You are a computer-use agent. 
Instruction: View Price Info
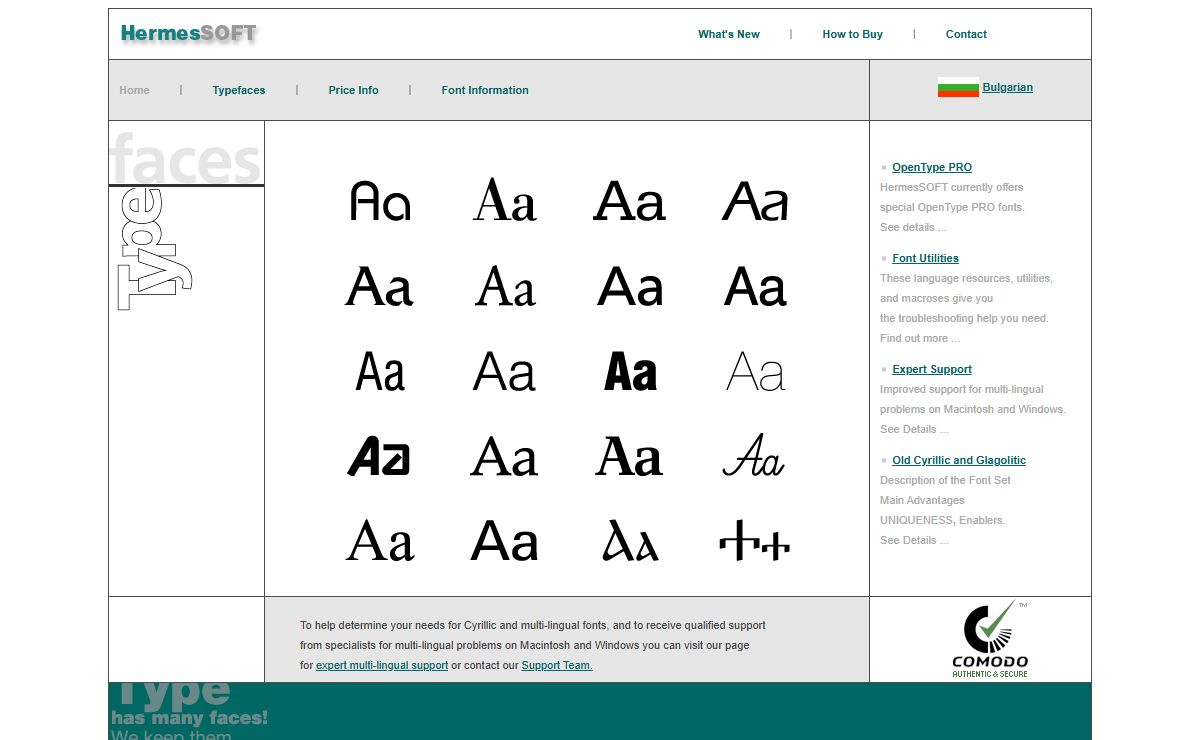(x=353, y=90)
